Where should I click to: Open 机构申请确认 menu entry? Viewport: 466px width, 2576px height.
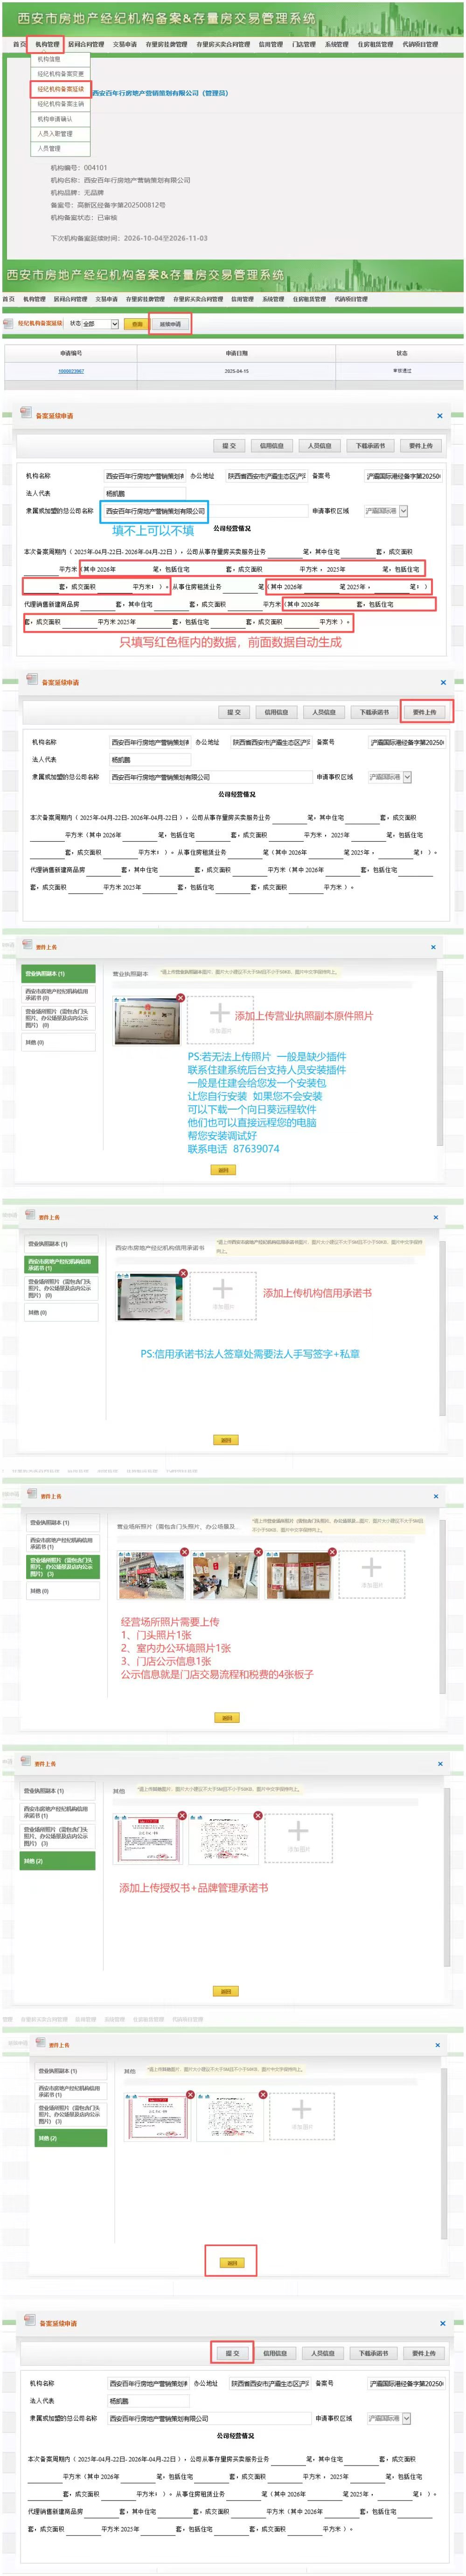click(55, 119)
